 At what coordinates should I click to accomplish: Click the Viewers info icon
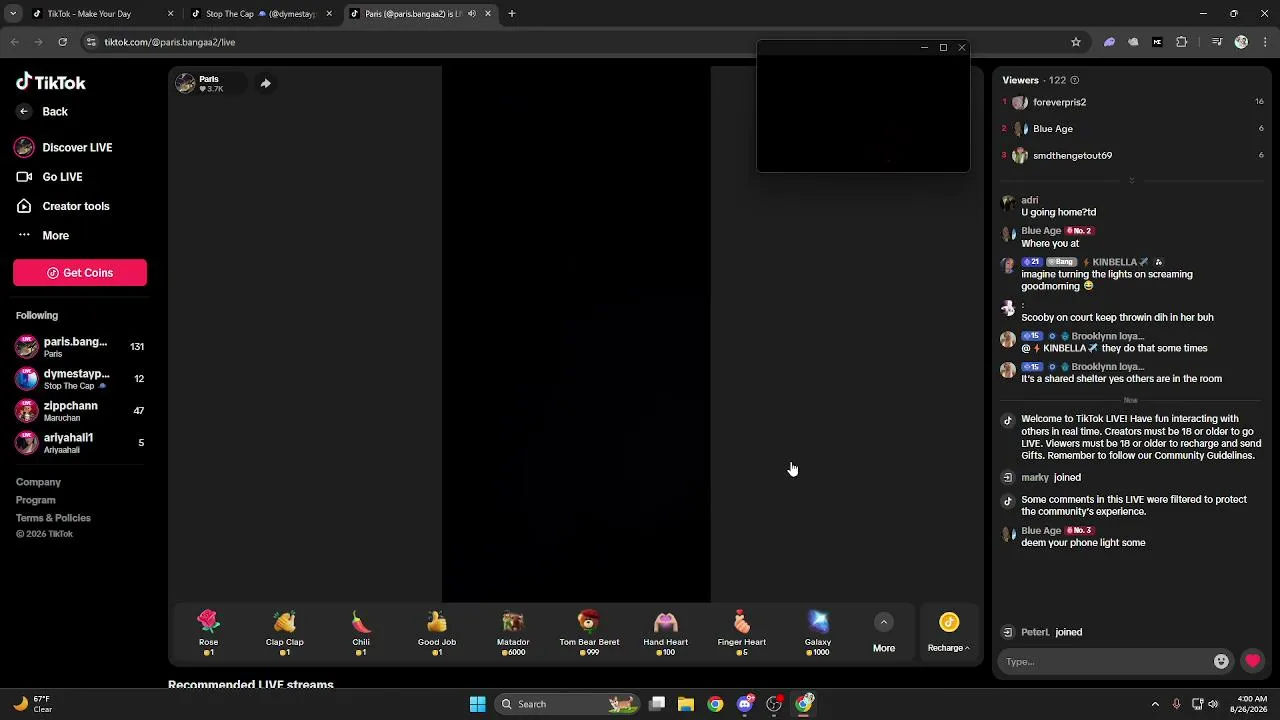[x=1075, y=80]
